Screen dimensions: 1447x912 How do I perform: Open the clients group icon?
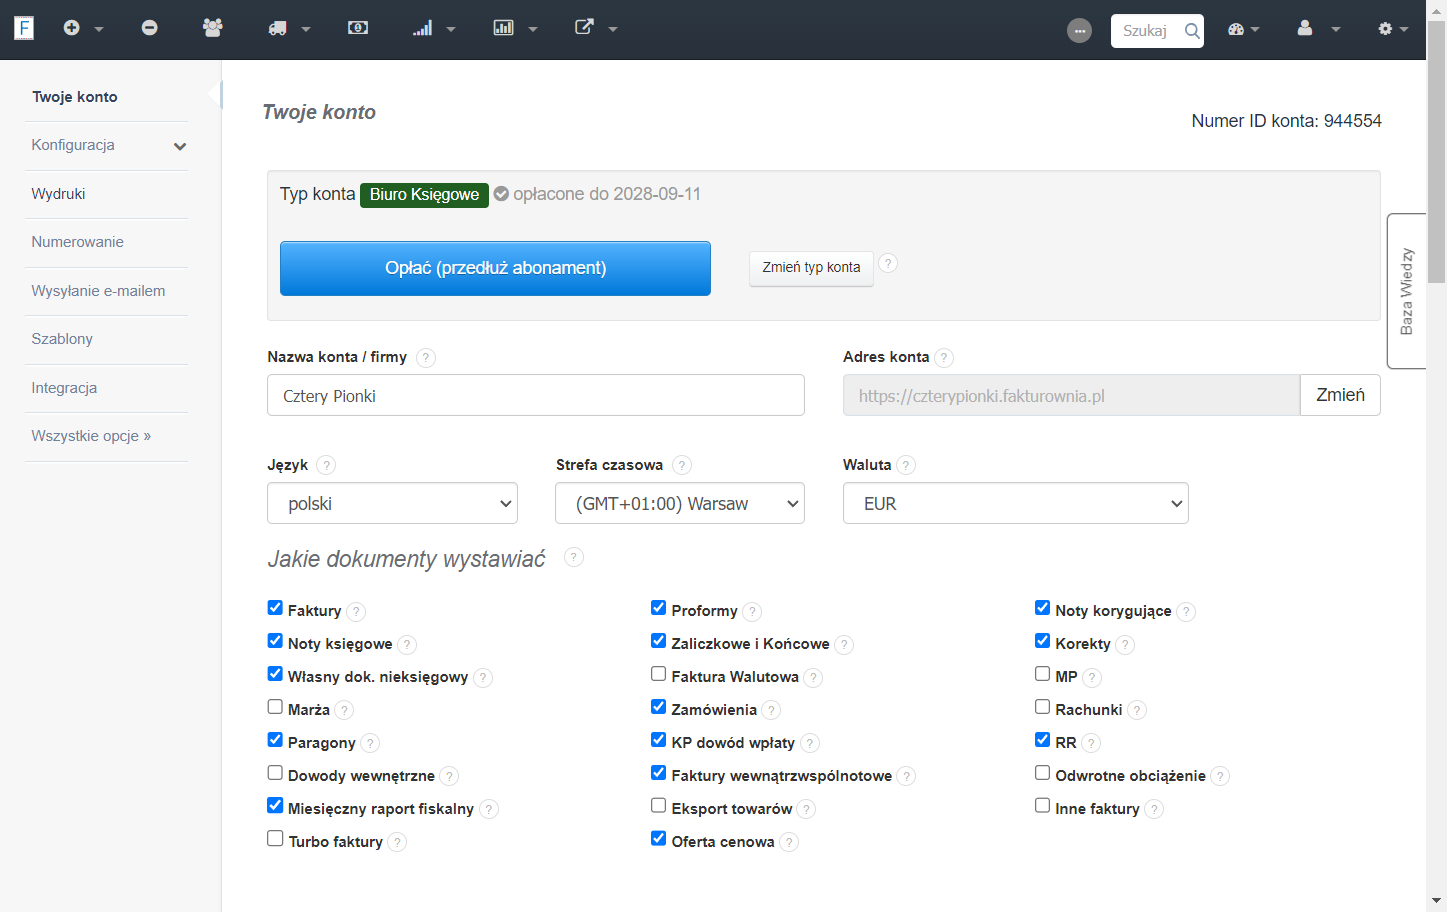(212, 28)
